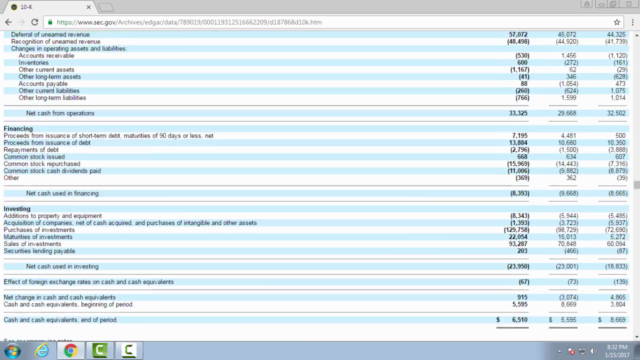Launch Internet Explorer from the taskbar

point(42,351)
